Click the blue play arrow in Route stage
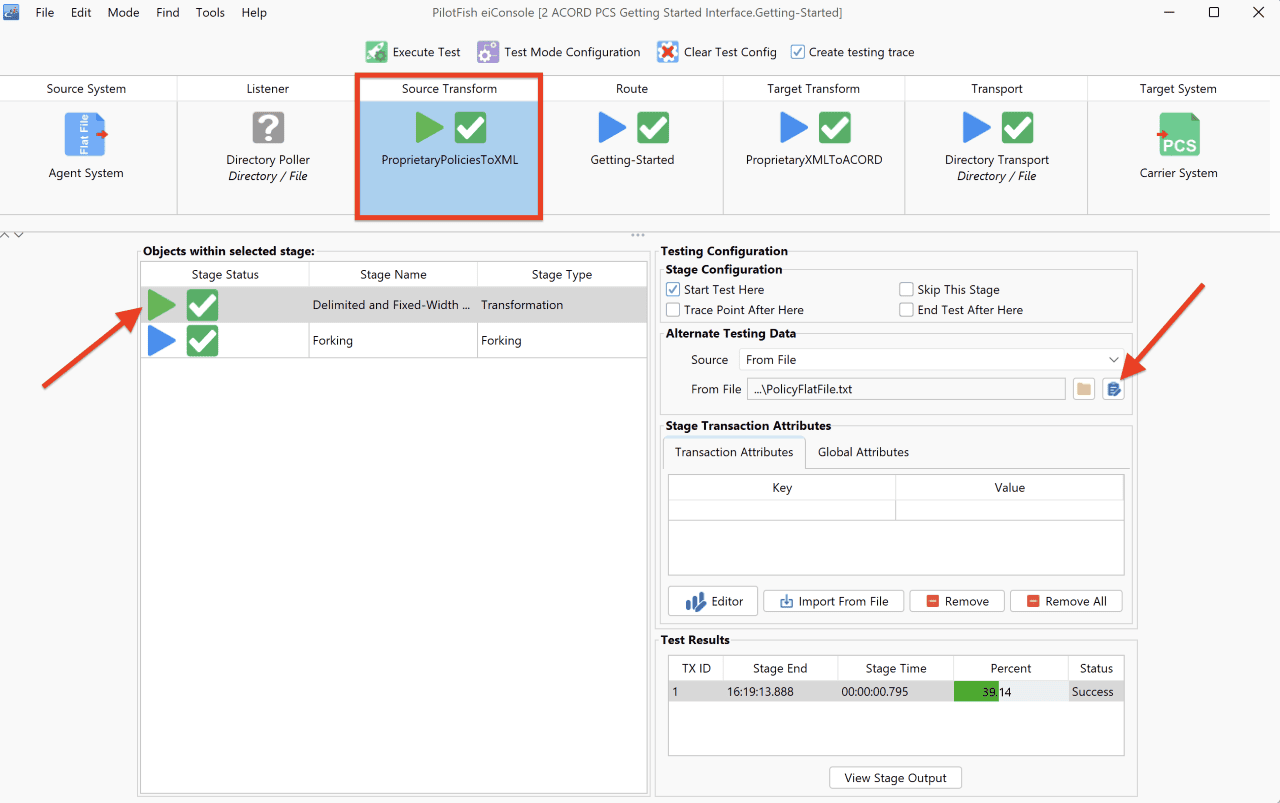1280x803 pixels. [x=612, y=127]
